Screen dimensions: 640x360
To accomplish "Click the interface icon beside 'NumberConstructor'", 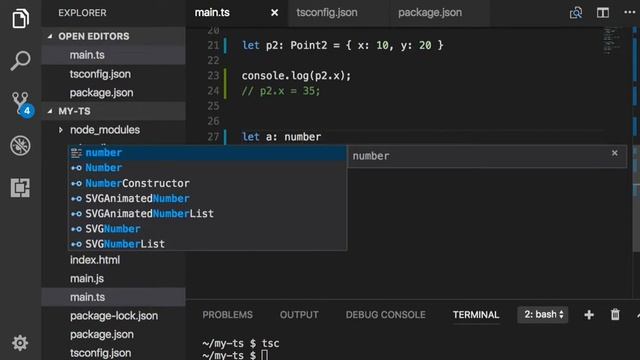I will [76, 184].
